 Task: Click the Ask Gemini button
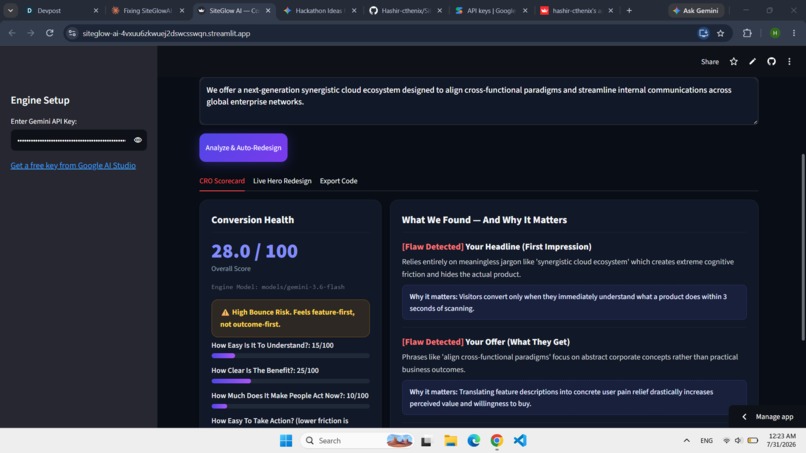pyautogui.click(x=696, y=10)
